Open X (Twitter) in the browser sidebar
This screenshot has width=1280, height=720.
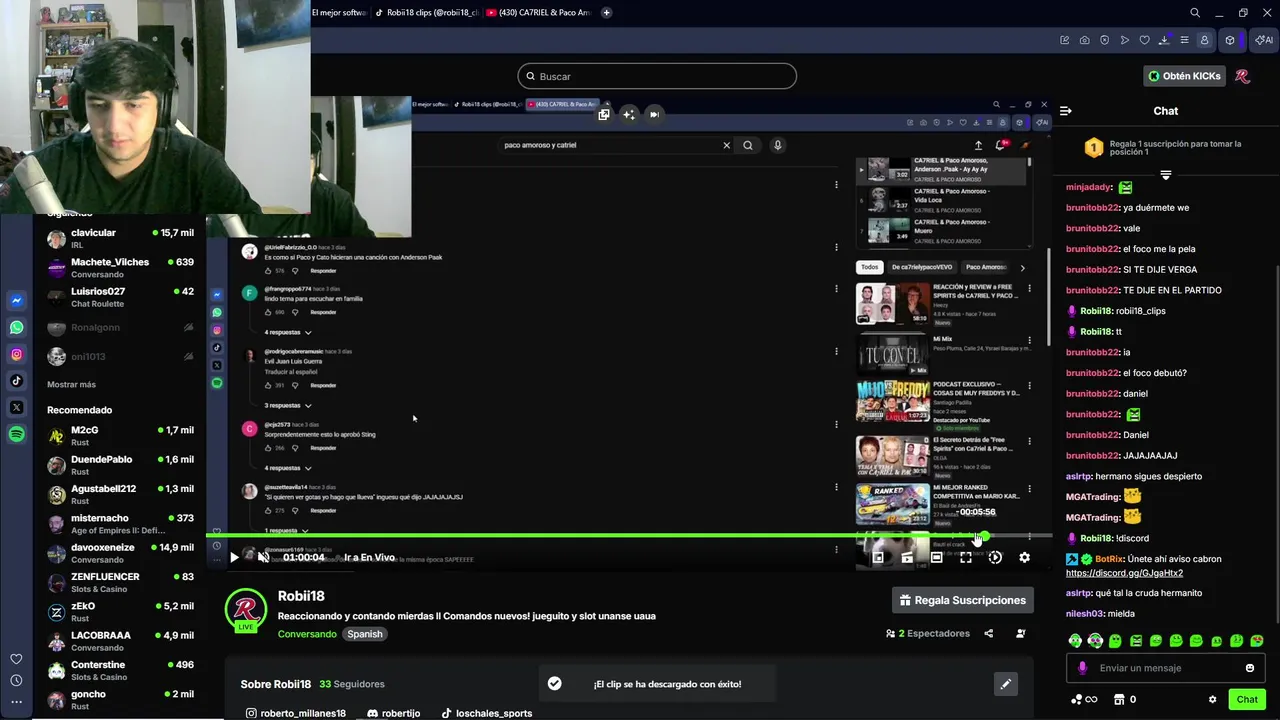17,407
